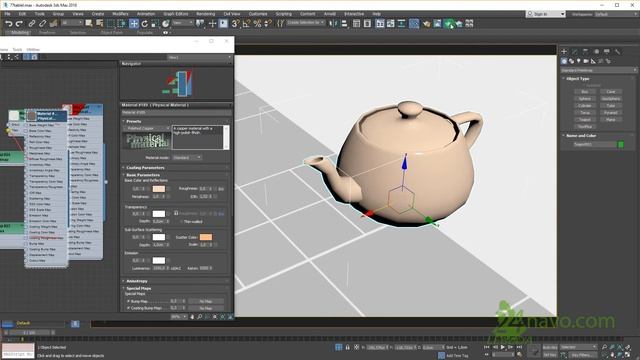Activate the Select Object tool
Viewport: 640px width, 360px height.
(x=89, y=24)
